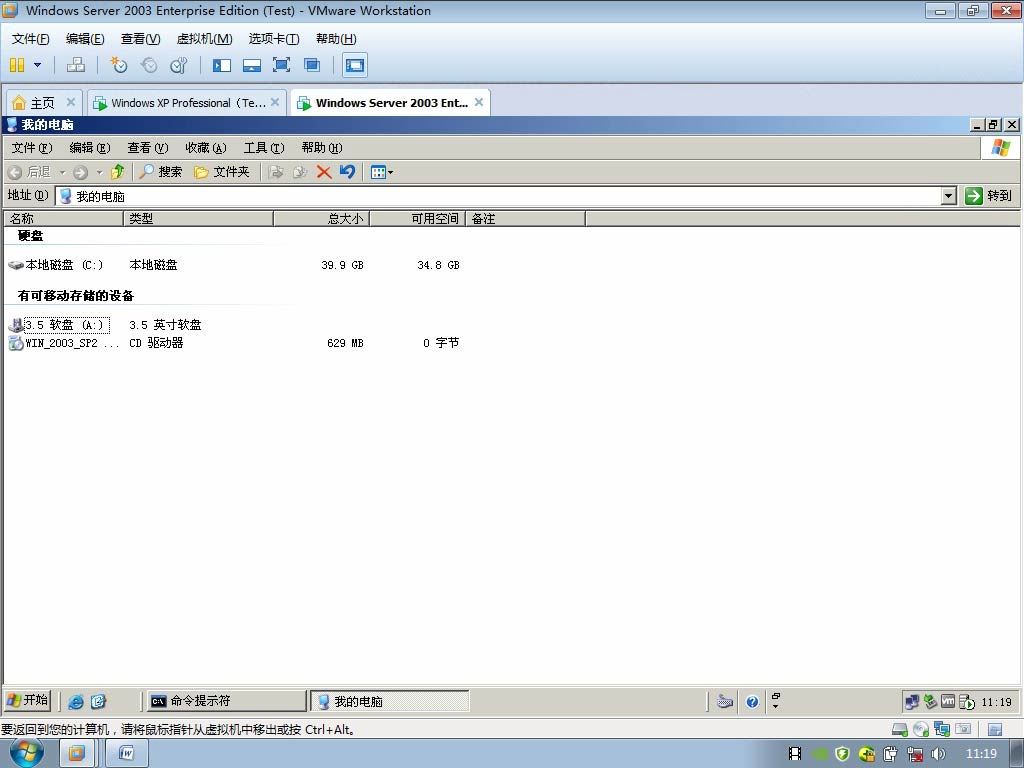Click the console view icon in VMware toolbar

[355, 65]
